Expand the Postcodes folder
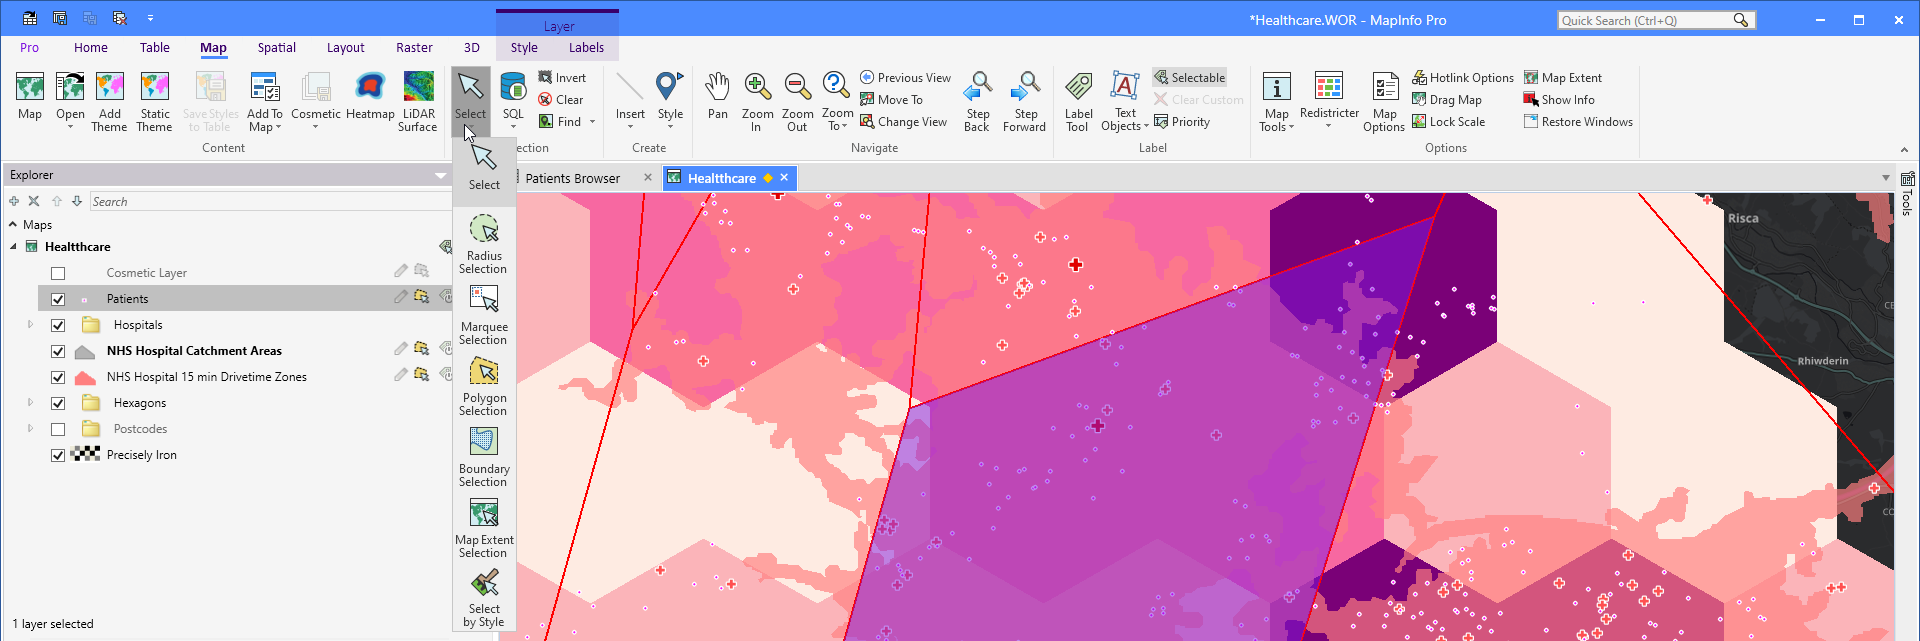 [x=30, y=428]
